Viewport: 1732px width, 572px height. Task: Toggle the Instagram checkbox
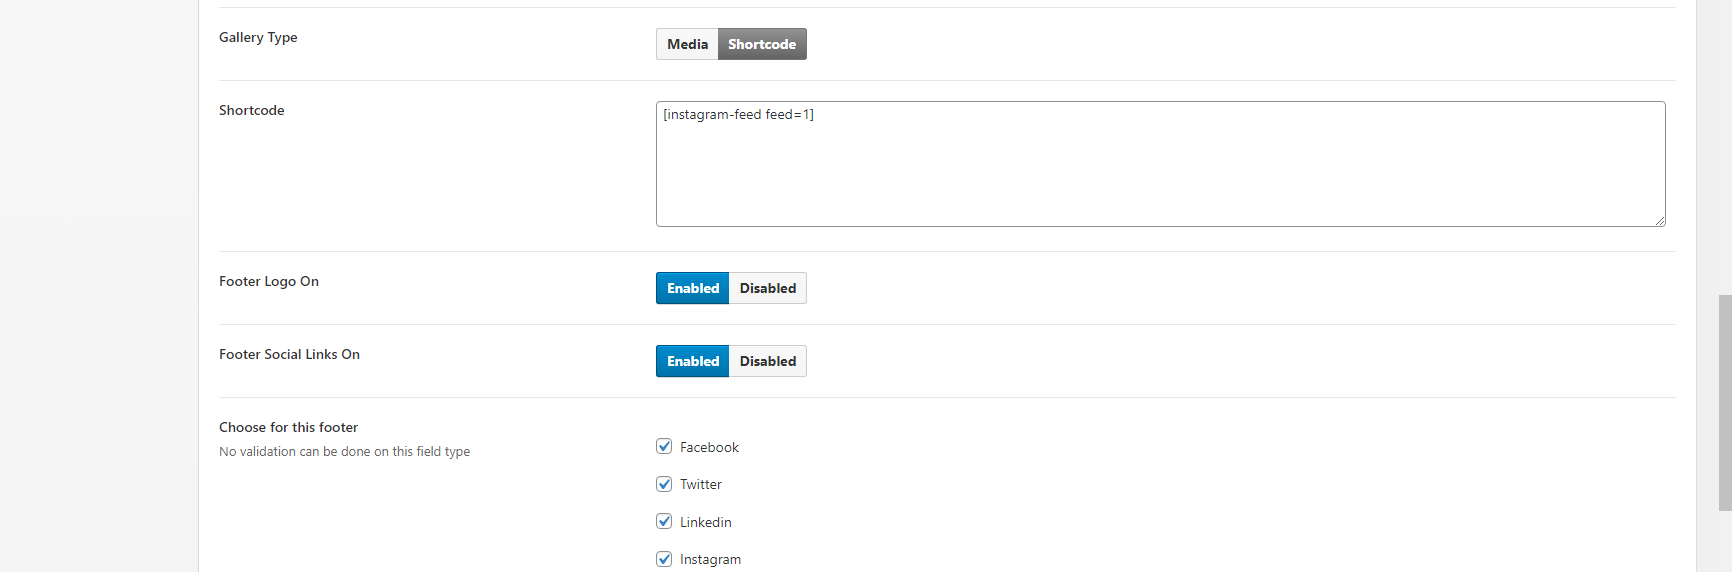click(x=664, y=559)
